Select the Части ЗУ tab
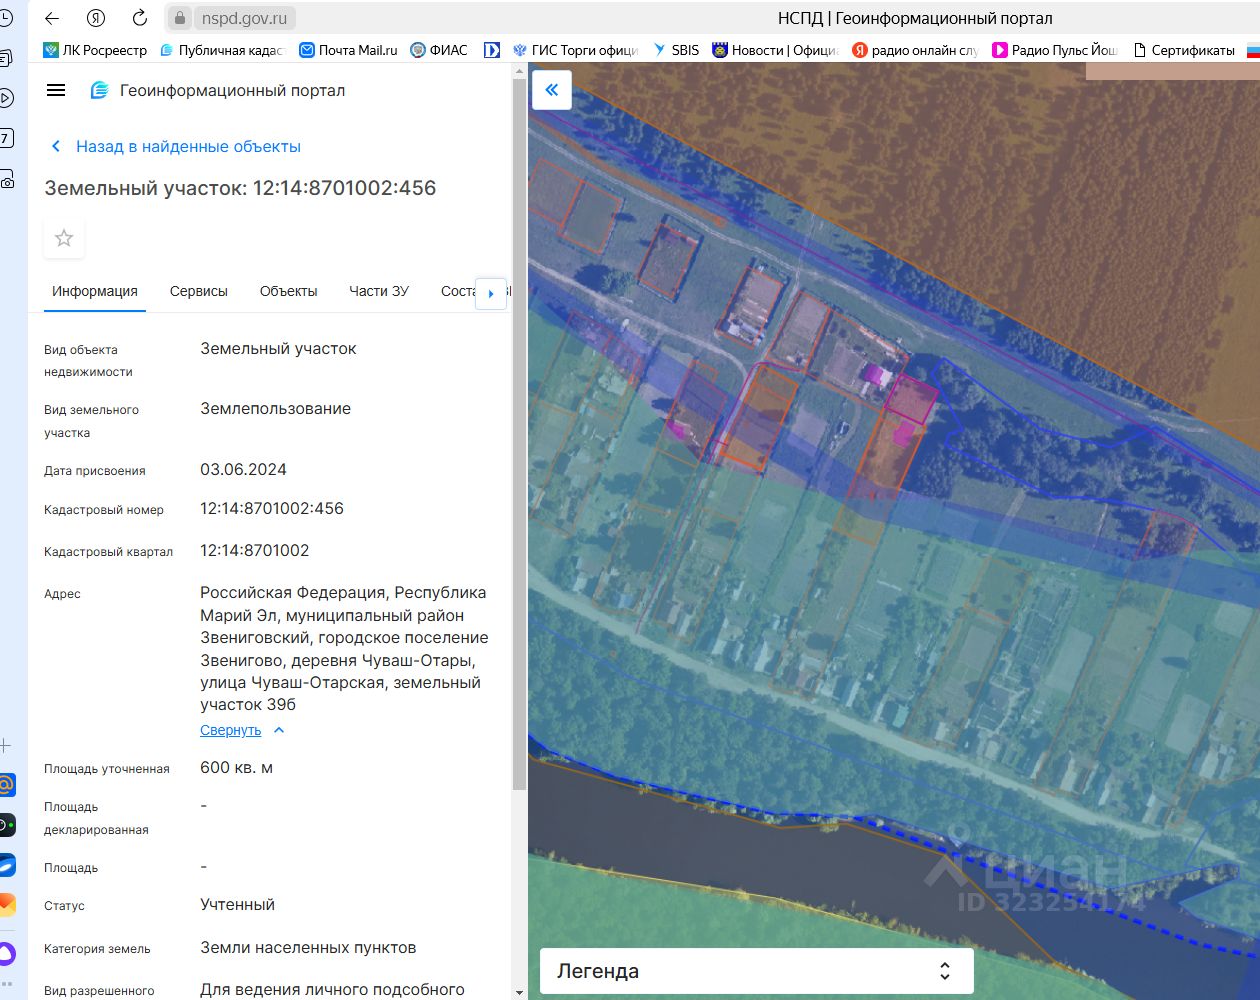 (378, 291)
